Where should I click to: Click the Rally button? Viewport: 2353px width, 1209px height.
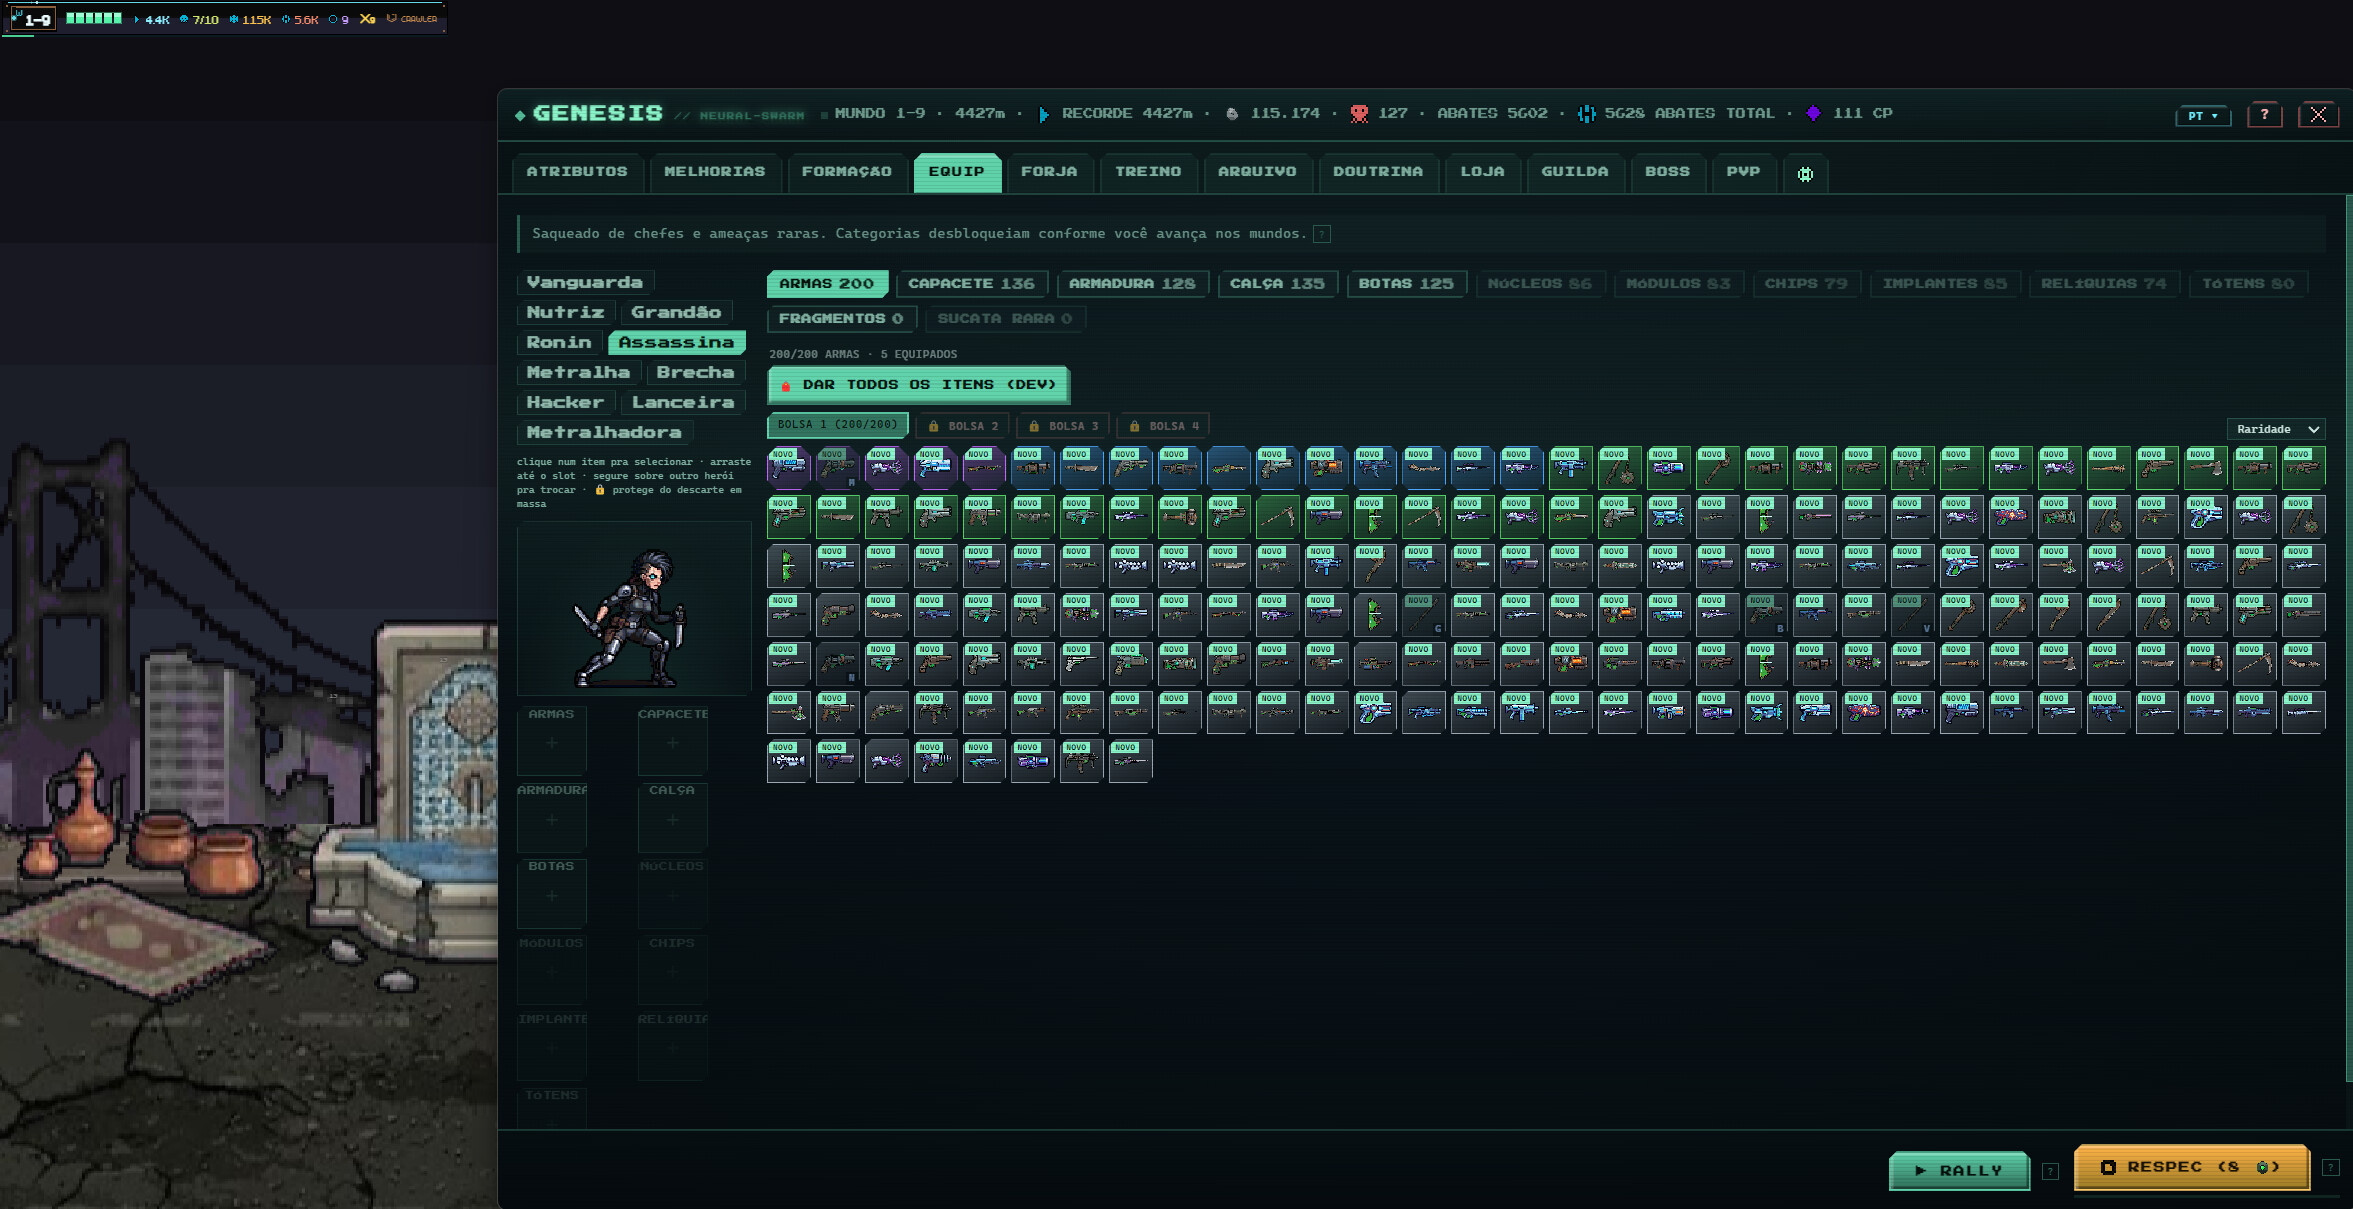tap(1959, 1171)
